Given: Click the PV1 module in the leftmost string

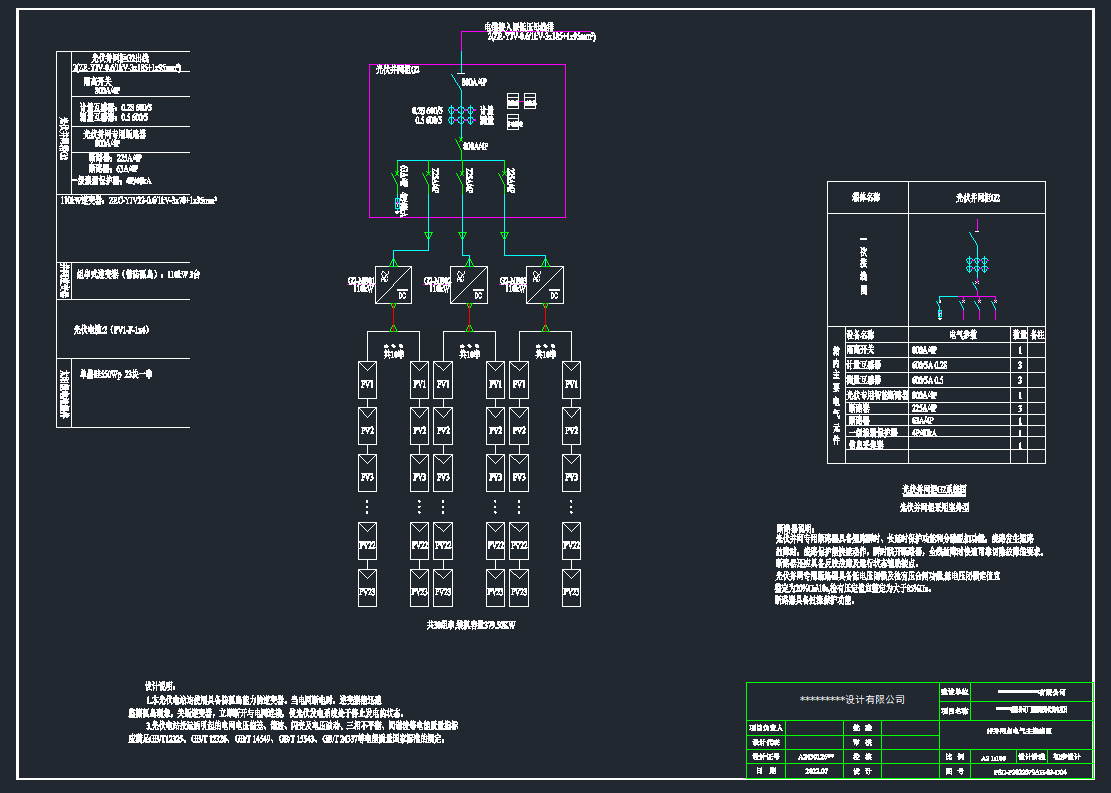Looking at the screenshot, I should (x=368, y=383).
